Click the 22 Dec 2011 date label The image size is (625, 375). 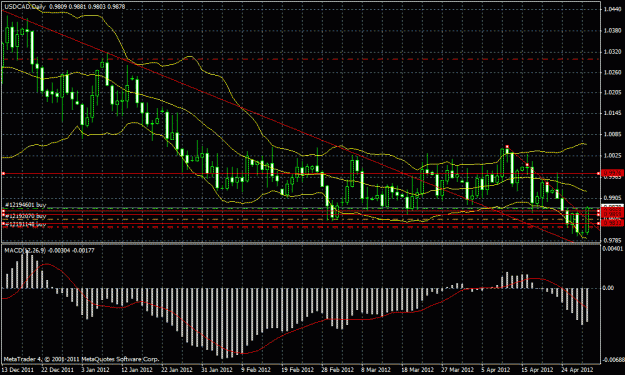click(57, 369)
